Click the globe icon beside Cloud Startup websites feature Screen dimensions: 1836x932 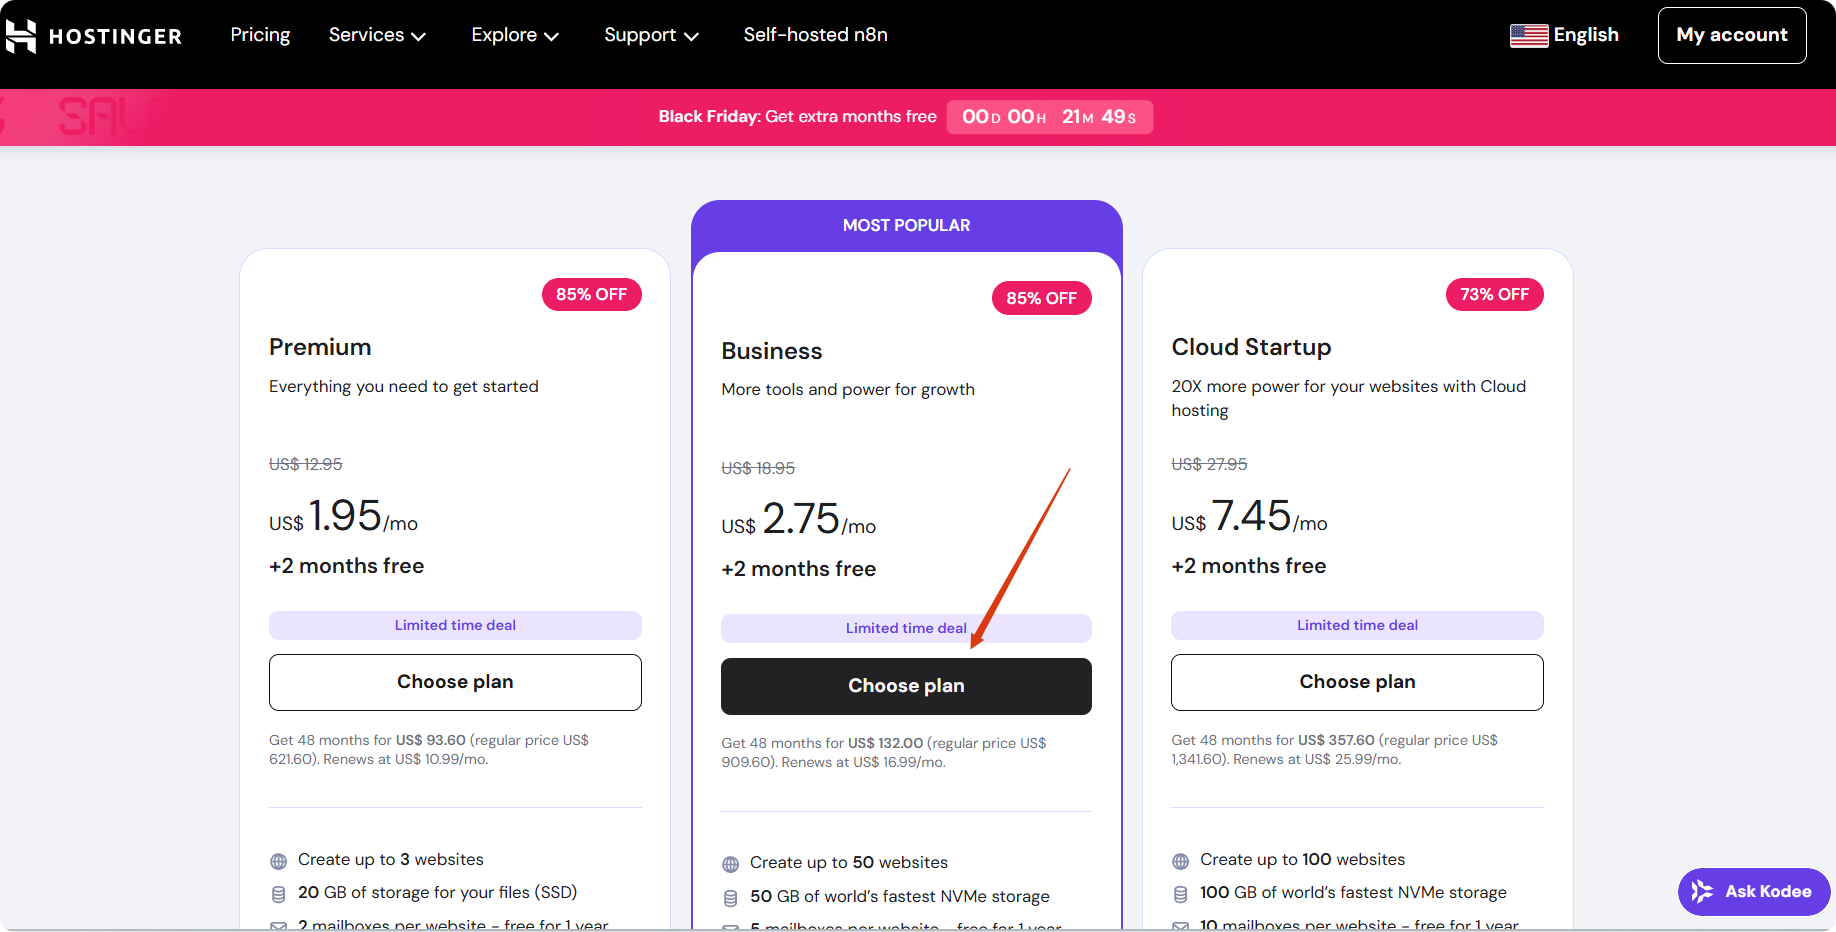pyautogui.click(x=1179, y=860)
